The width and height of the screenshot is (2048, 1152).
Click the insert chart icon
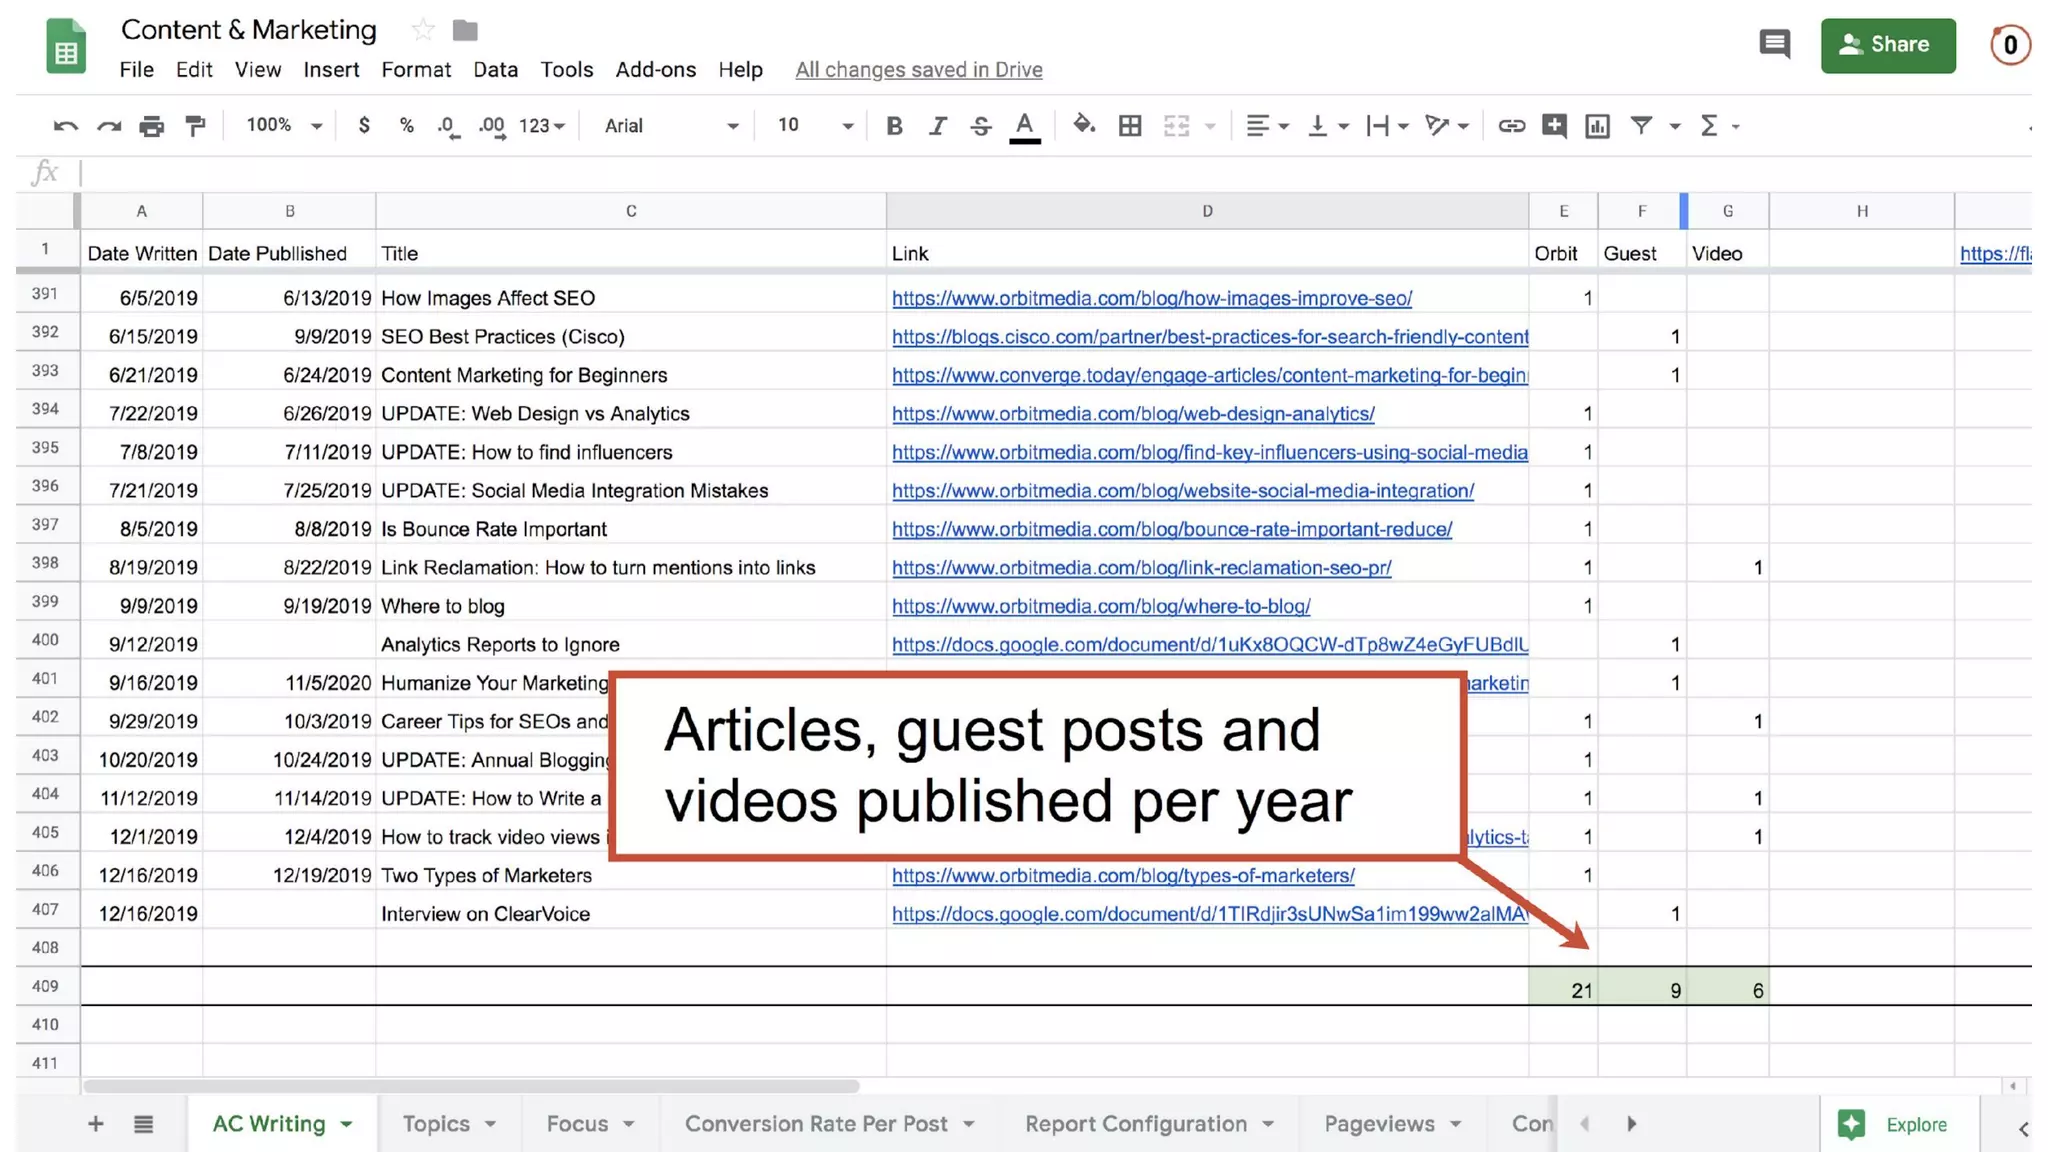tap(1597, 126)
